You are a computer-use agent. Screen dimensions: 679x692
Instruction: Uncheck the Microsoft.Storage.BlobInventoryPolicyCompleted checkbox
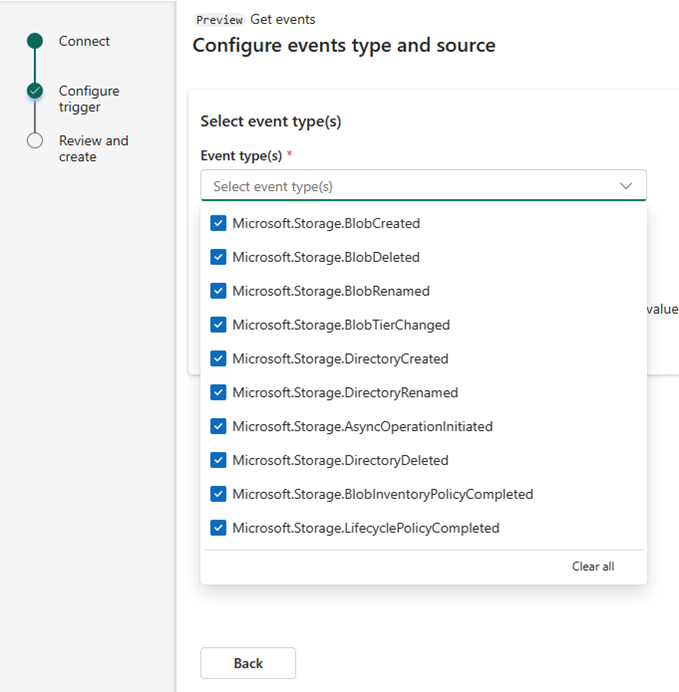pyautogui.click(x=218, y=494)
